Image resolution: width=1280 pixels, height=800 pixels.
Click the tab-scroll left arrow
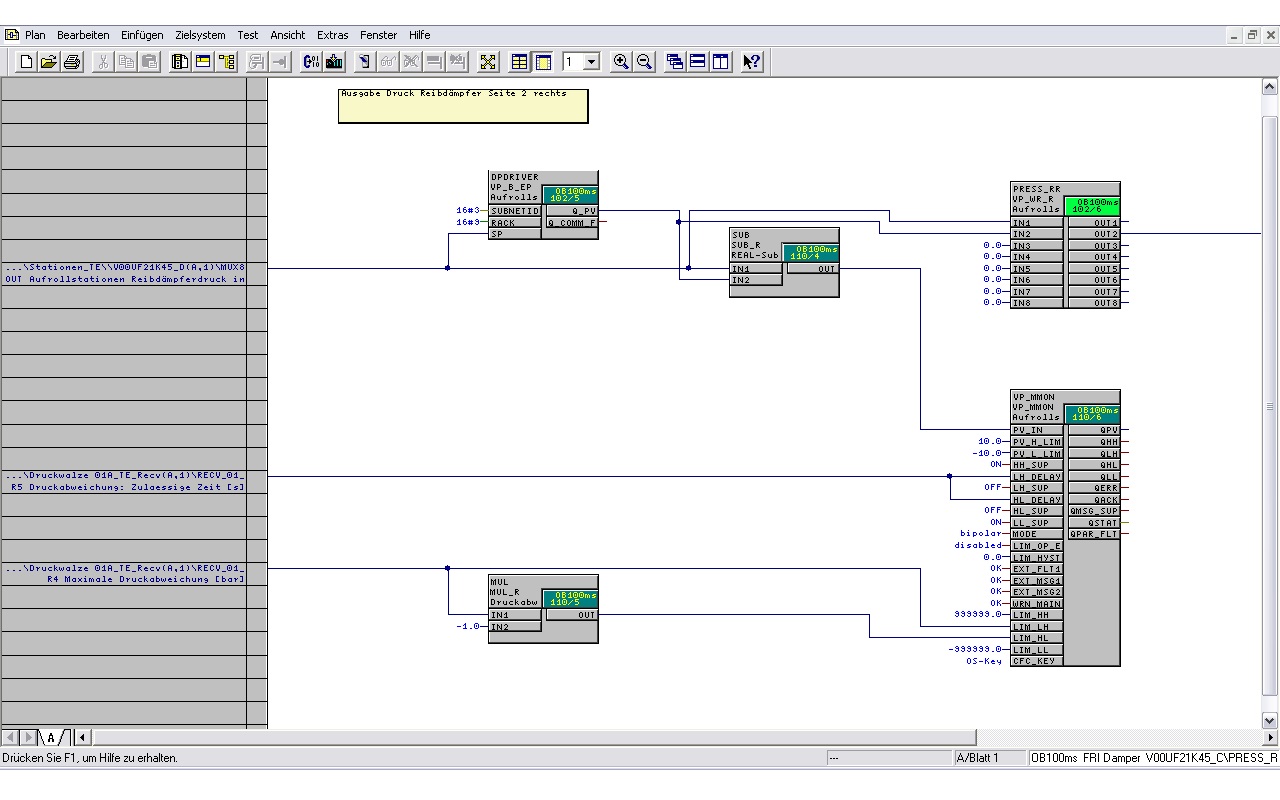pos(9,736)
